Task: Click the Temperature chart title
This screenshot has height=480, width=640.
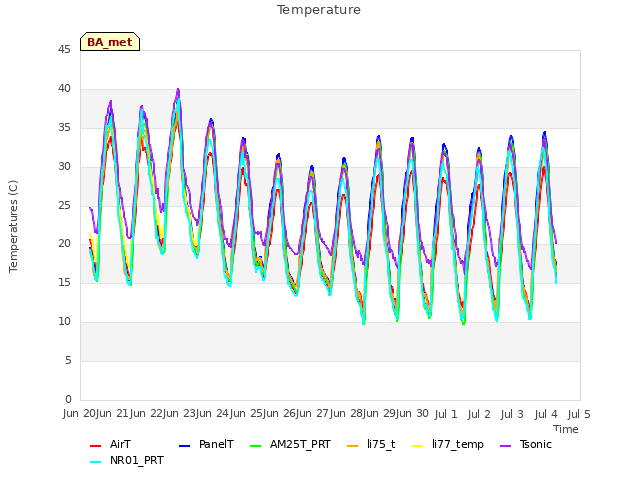Action: tap(319, 10)
